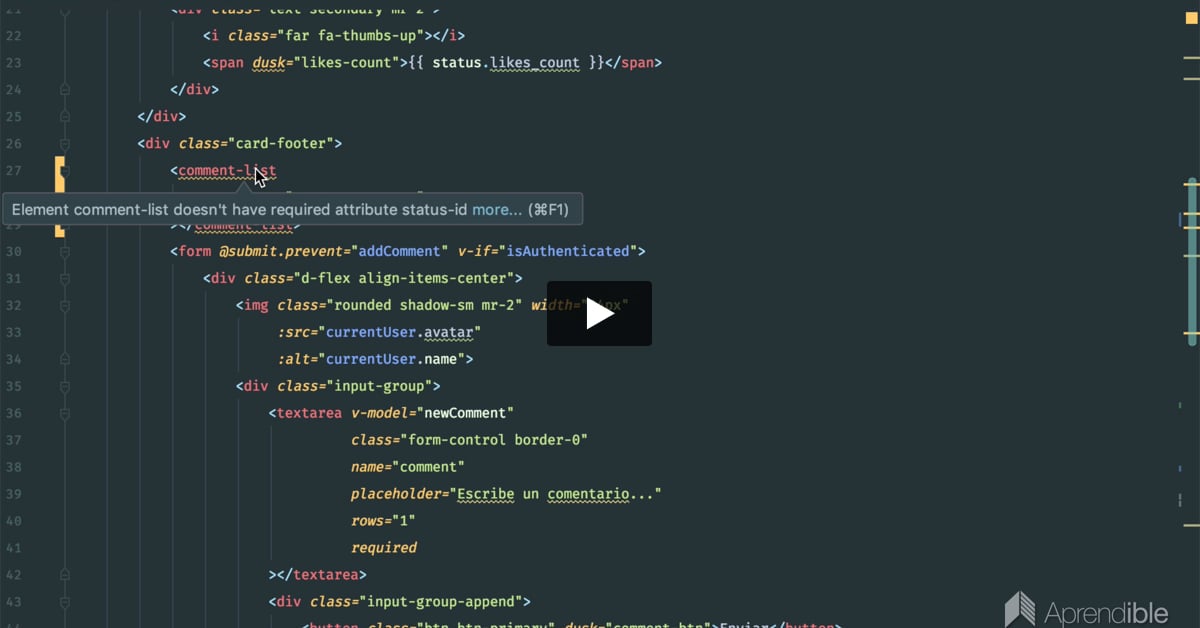Toggle the fold marker on line 25
The height and width of the screenshot is (628, 1200).
65,116
